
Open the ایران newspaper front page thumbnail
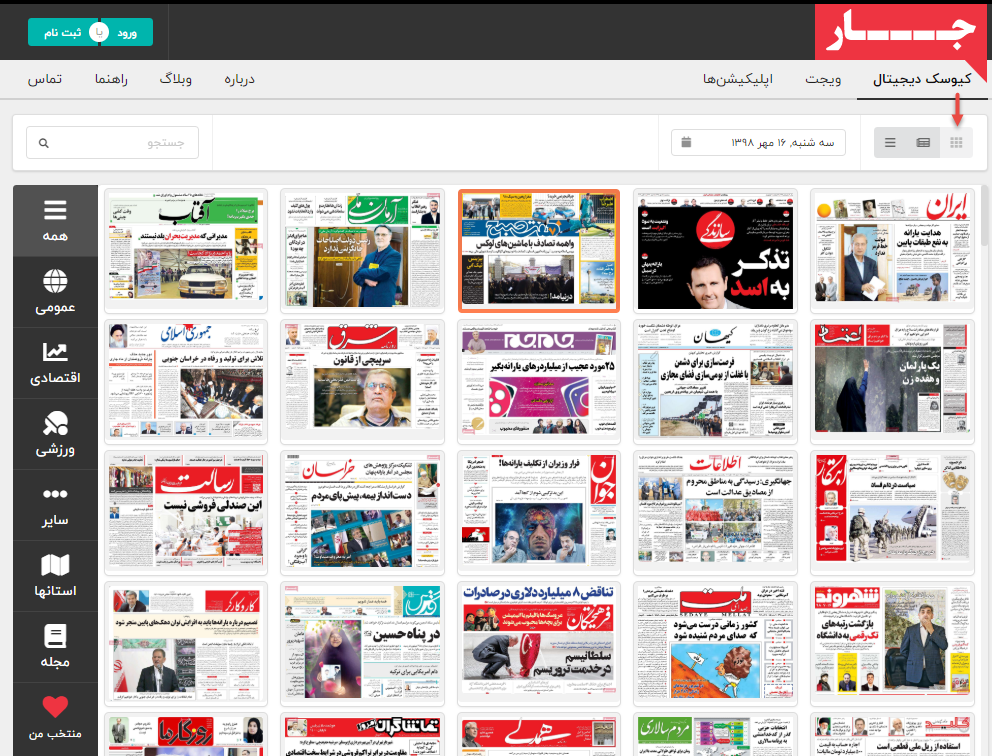pos(892,251)
